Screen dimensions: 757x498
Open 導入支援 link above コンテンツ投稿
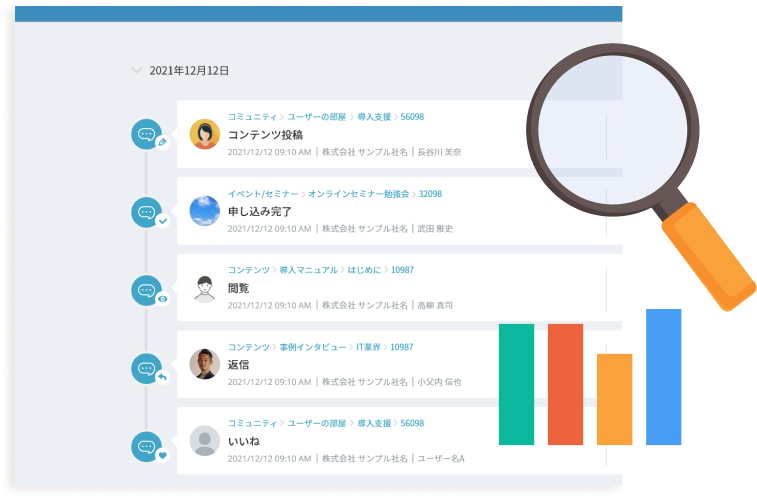point(374,117)
